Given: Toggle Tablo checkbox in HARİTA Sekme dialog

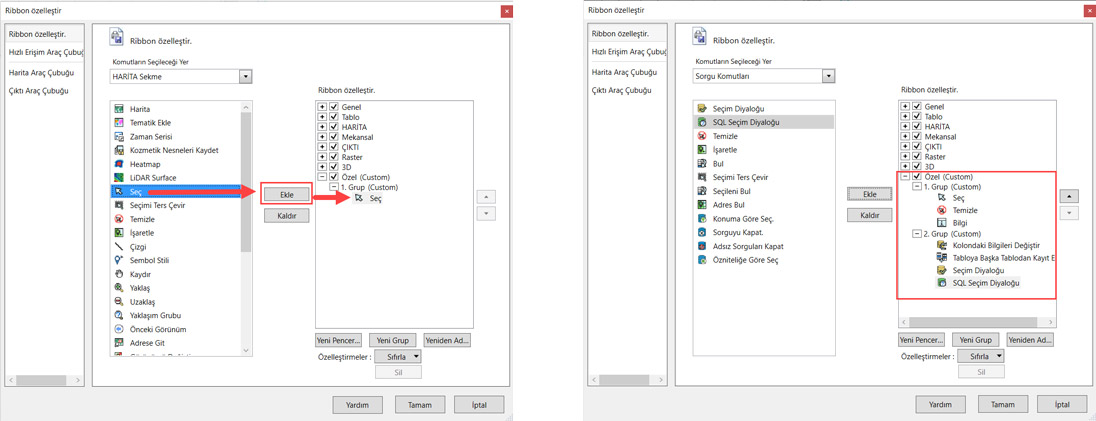Looking at the screenshot, I should coord(335,117).
